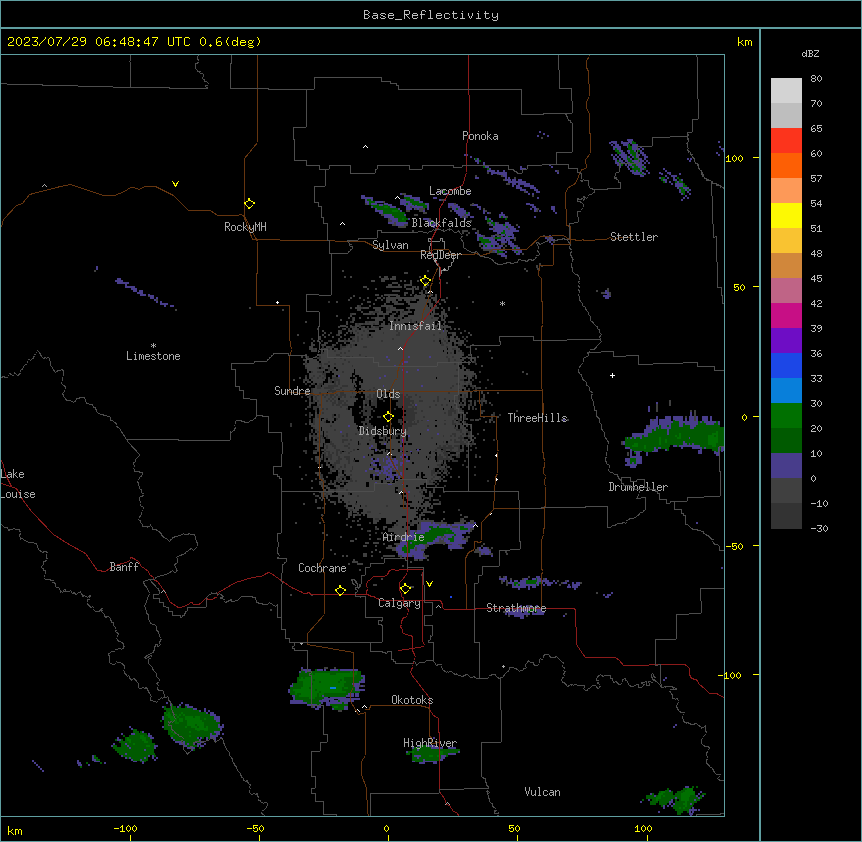Image resolution: width=862 pixels, height=842 pixels.
Task: Pick the bright green 30-20 dBZ swatch
Action: point(786,416)
